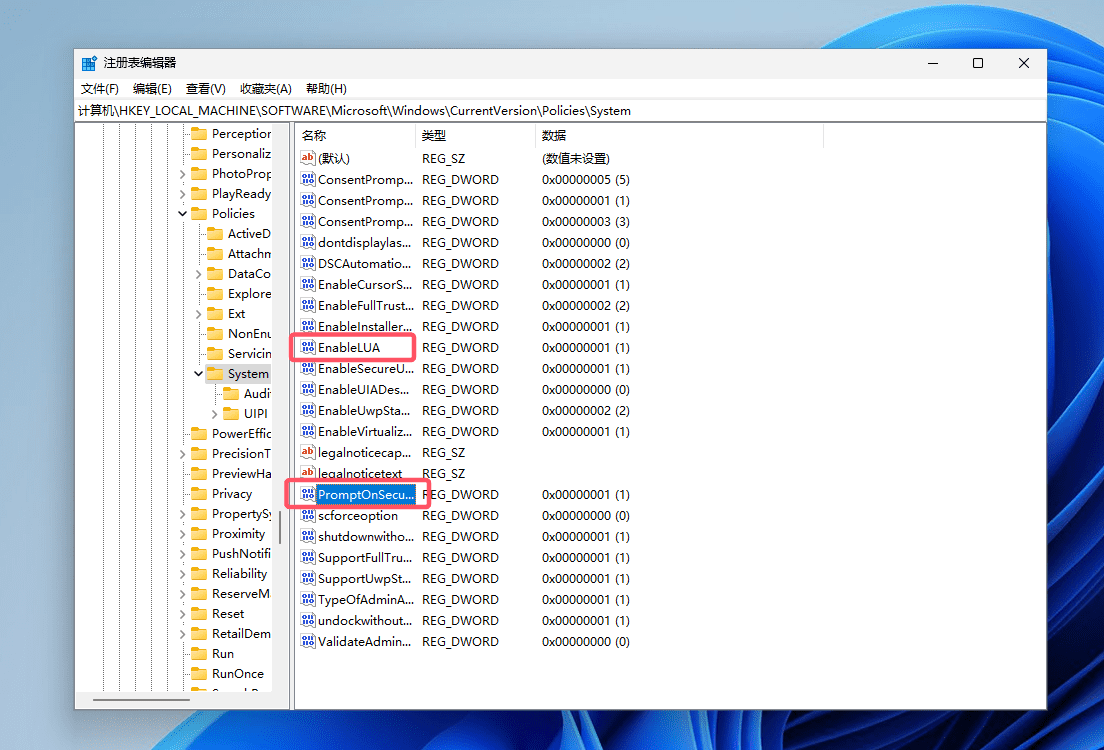The height and width of the screenshot is (750, 1104).
Task: Click the tree pane vertical scrollbar thumb
Action: tap(280, 527)
